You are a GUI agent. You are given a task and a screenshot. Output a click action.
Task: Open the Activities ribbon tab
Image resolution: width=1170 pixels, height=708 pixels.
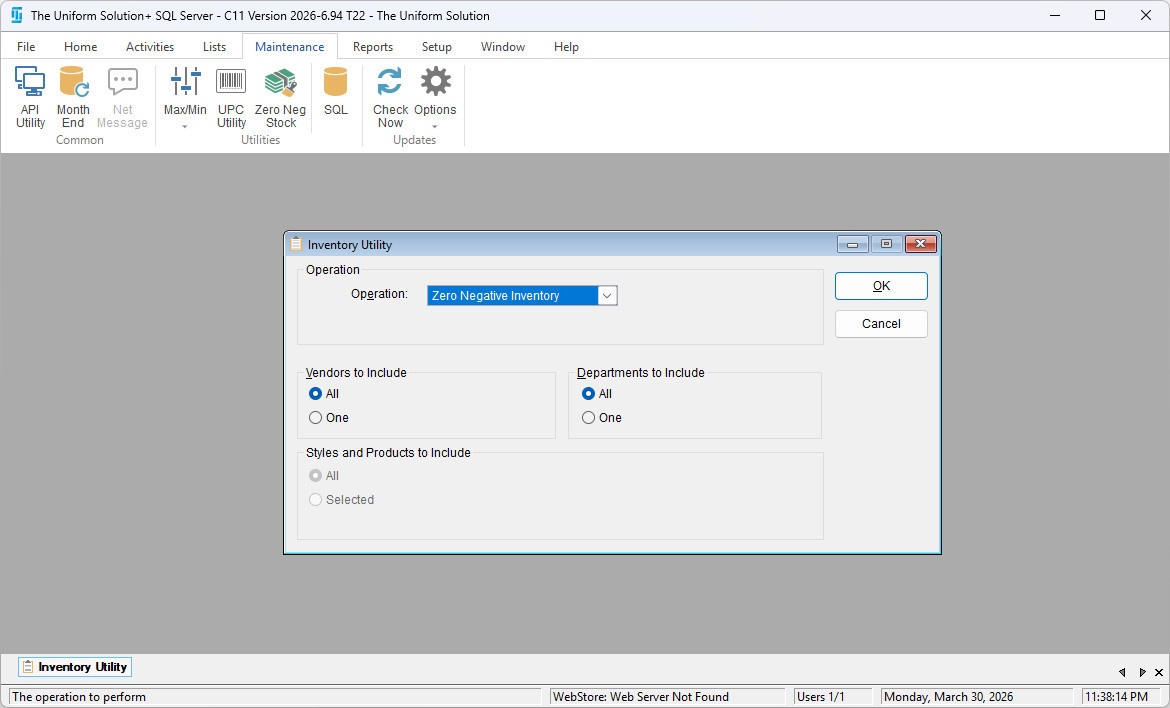click(x=150, y=47)
